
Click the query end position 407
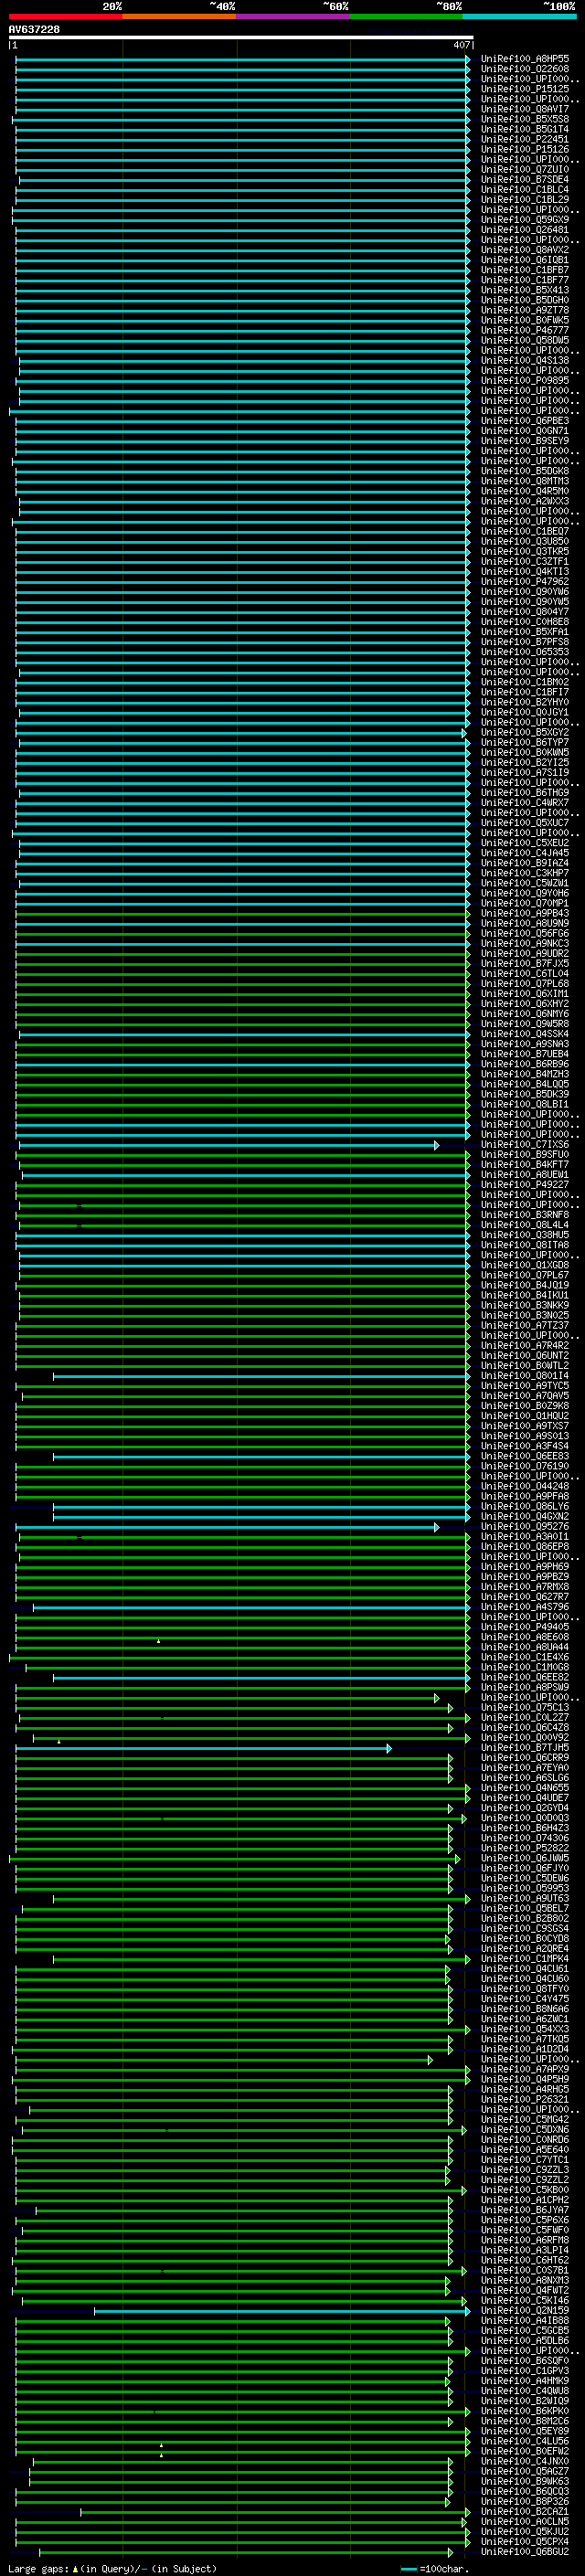[461, 45]
